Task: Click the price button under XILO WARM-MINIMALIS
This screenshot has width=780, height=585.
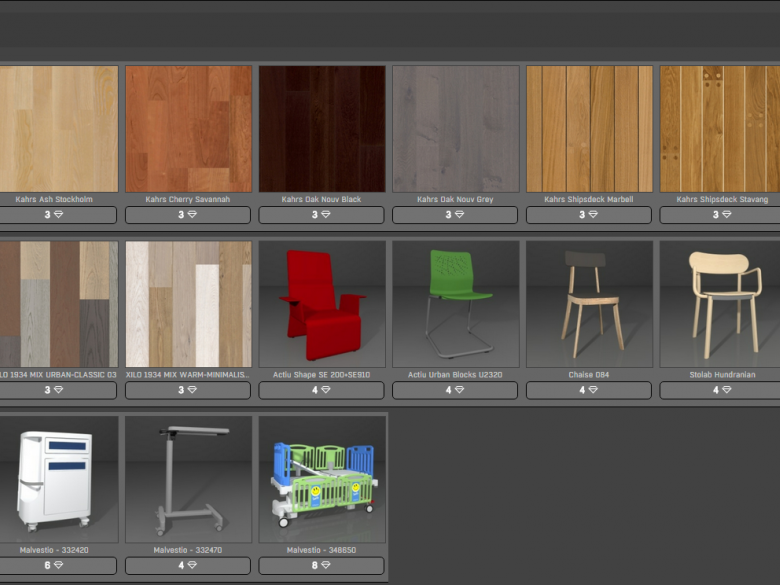Action: tap(188, 390)
